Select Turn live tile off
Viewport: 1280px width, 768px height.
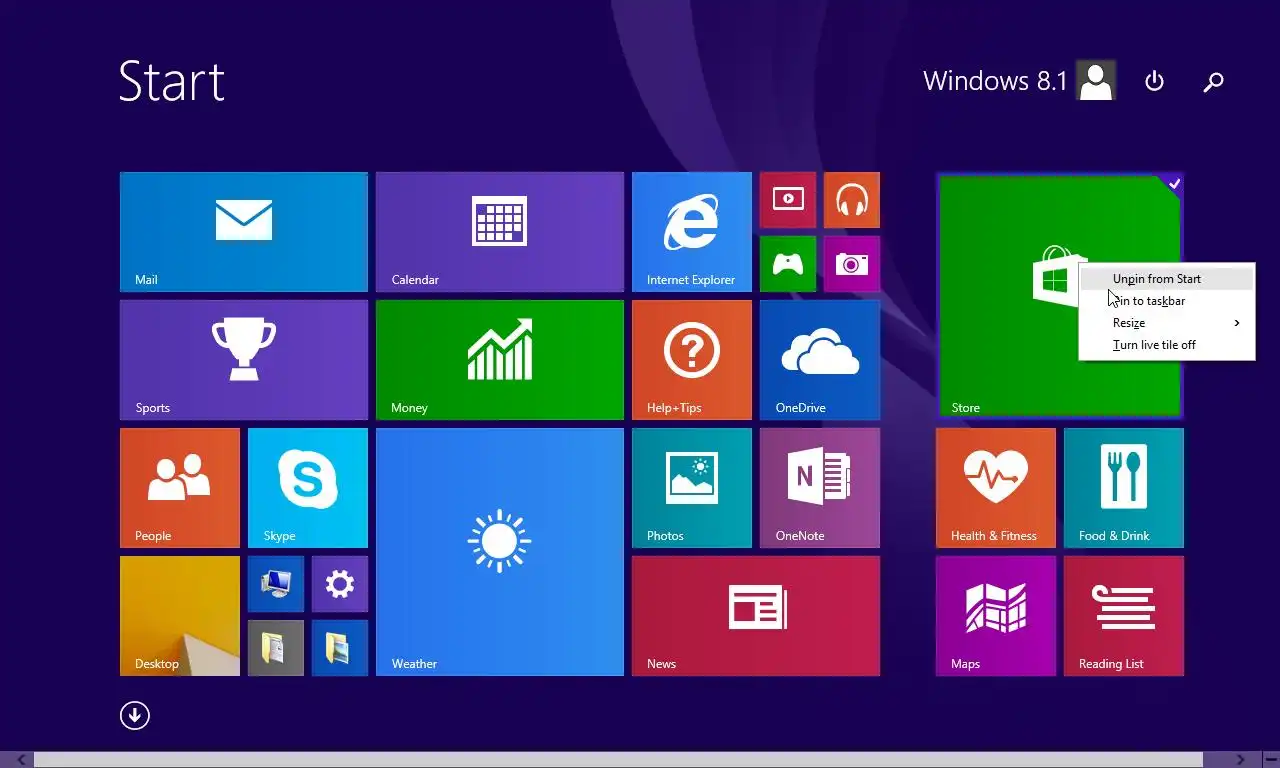[x=1166, y=345]
